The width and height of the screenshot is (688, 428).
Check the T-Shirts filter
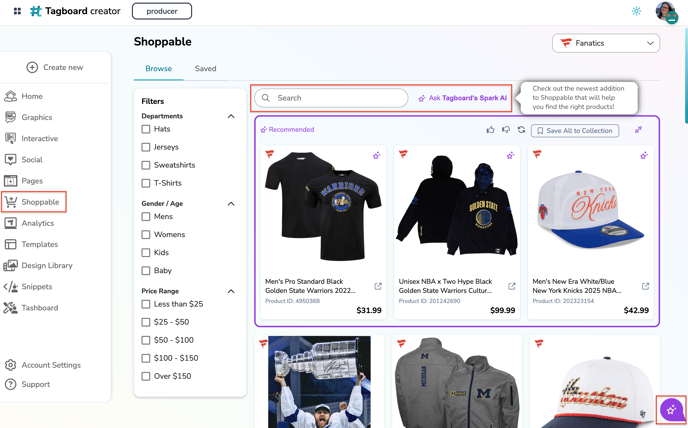point(146,183)
